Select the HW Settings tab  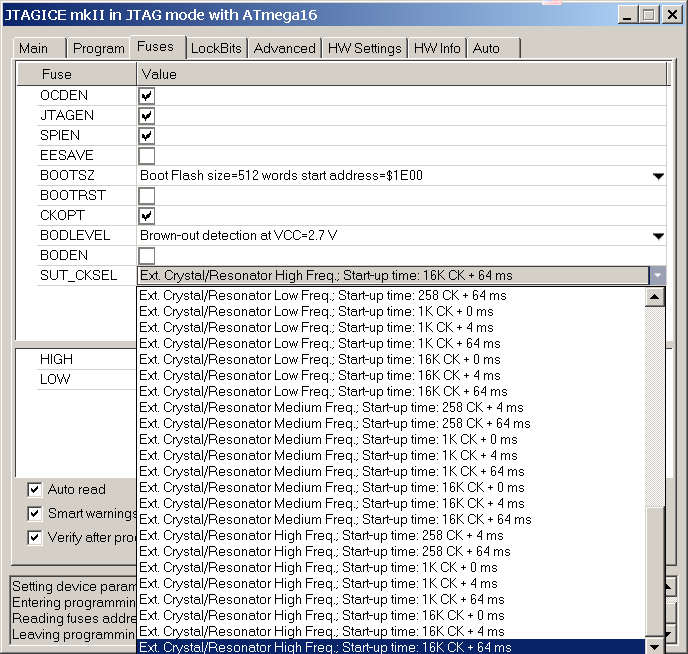point(364,48)
